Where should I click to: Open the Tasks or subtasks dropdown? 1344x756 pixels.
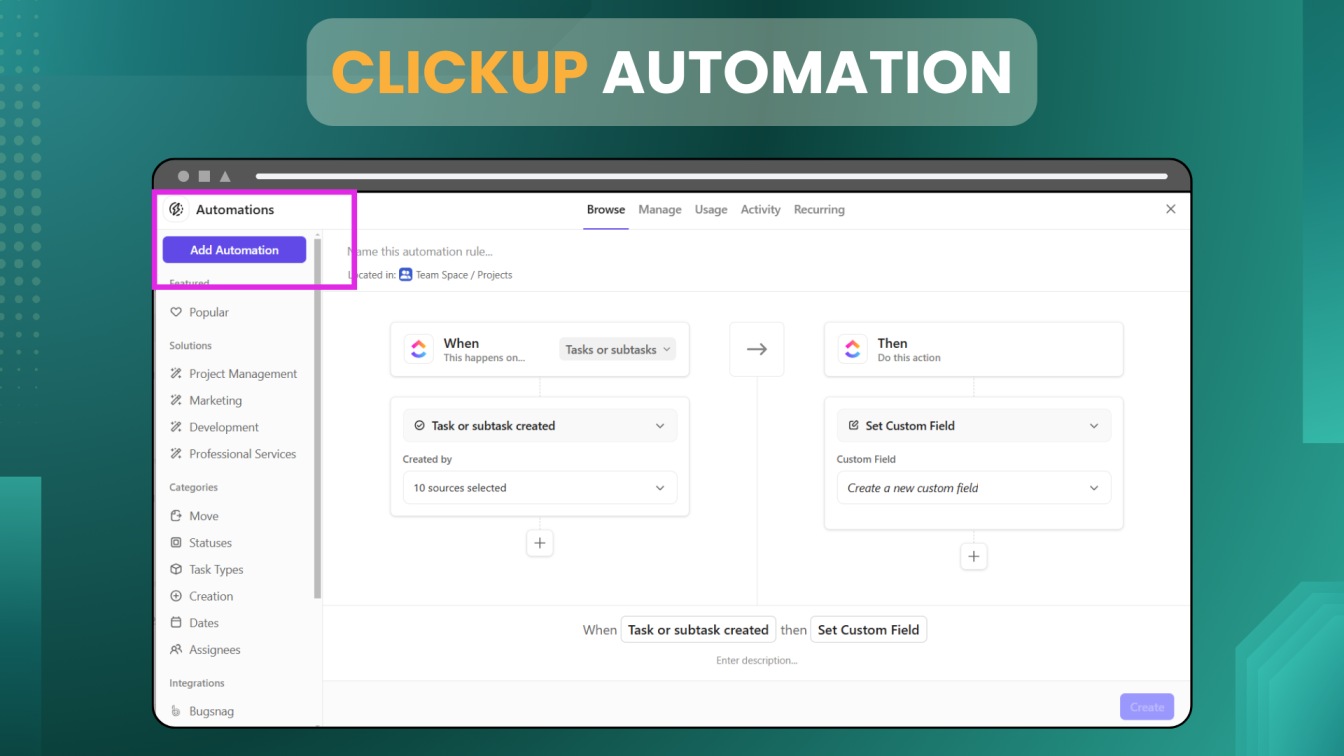pos(617,349)
